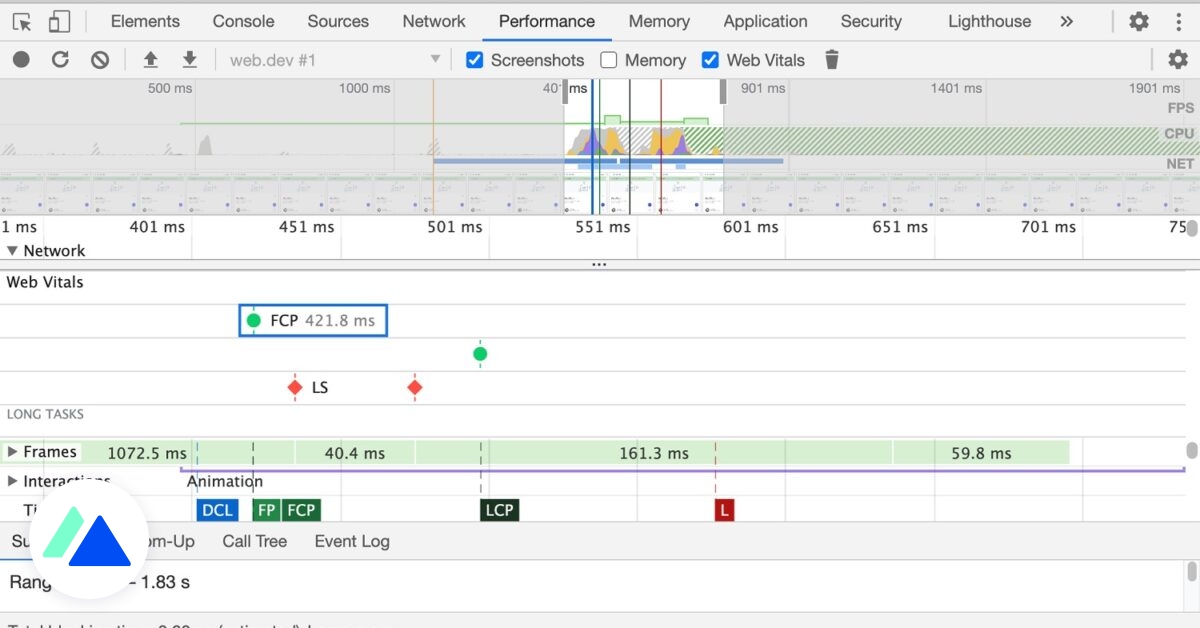The height and width of the screenshot is (628, 1200).
Task: Open the DevTools overflow menu with three dots
Action: tap(1180, 21)
